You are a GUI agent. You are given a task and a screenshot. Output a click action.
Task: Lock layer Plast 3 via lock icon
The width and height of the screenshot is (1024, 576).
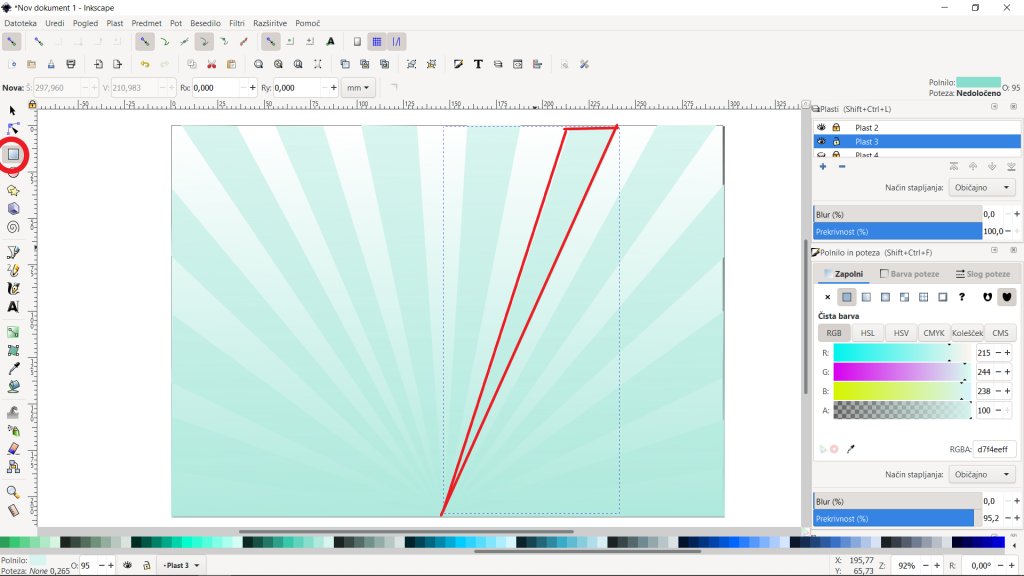[x=836, y=141]
